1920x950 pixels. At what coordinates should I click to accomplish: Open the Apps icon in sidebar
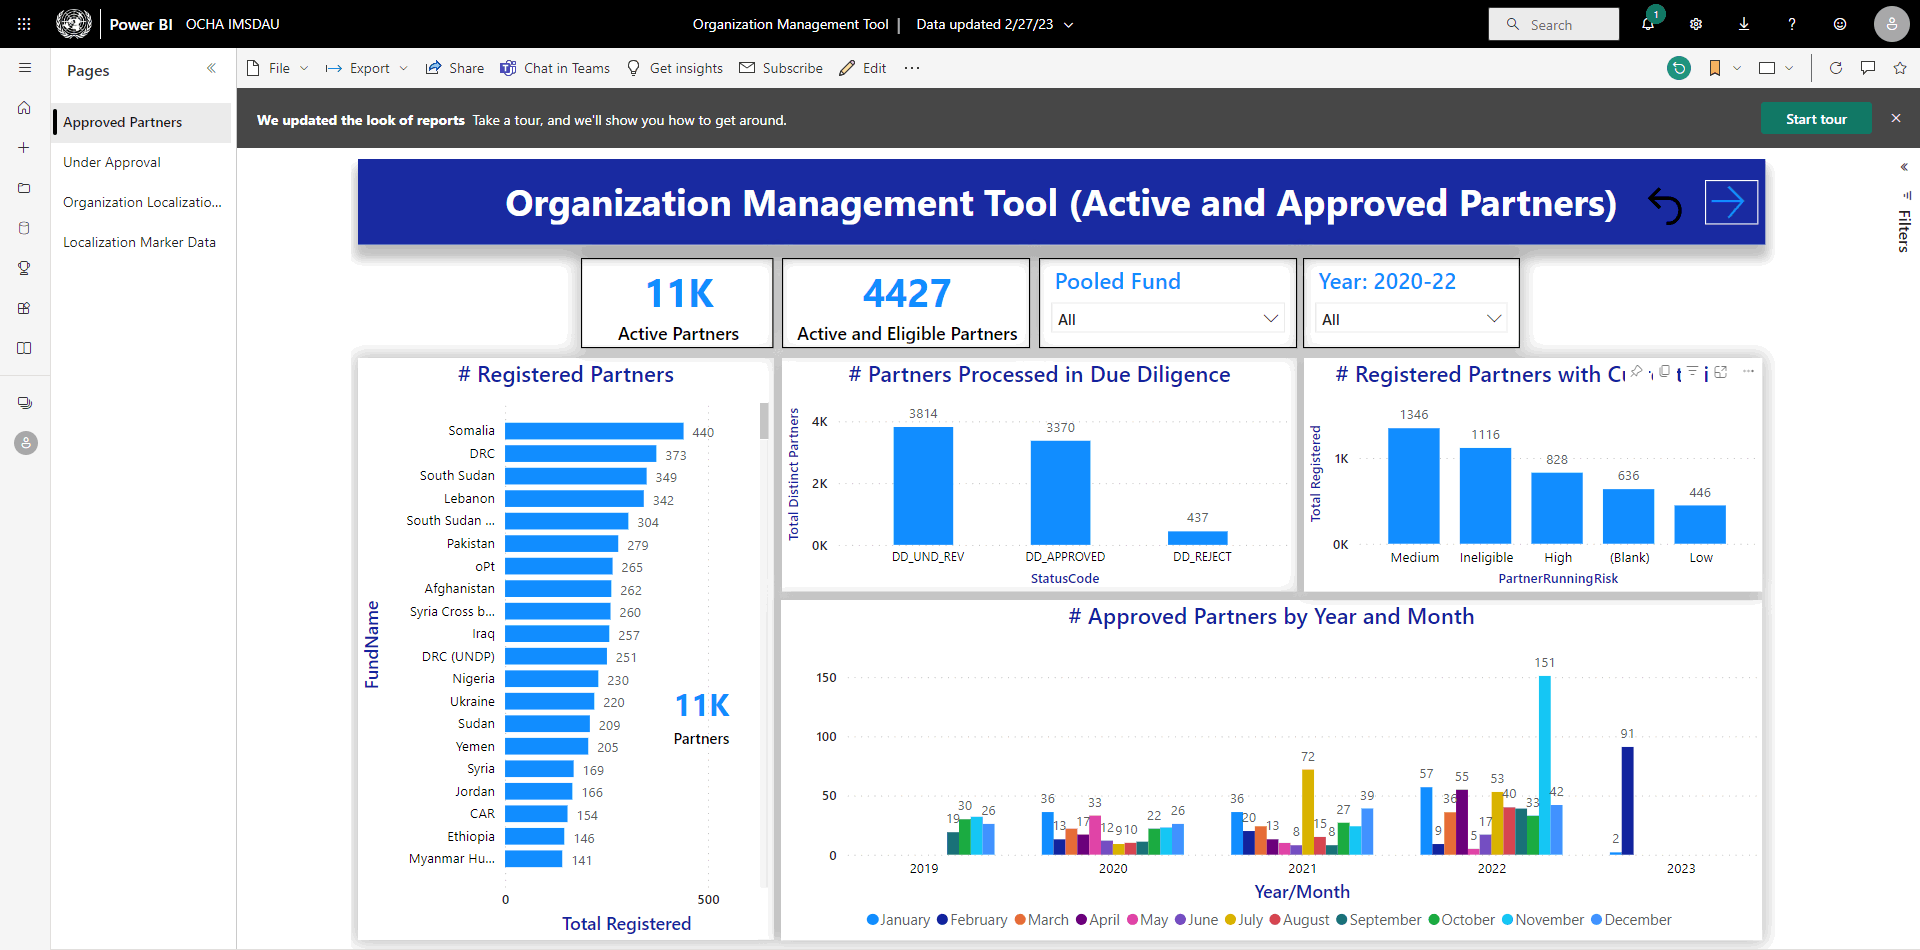pyautogui.click(x=25, y=308)
